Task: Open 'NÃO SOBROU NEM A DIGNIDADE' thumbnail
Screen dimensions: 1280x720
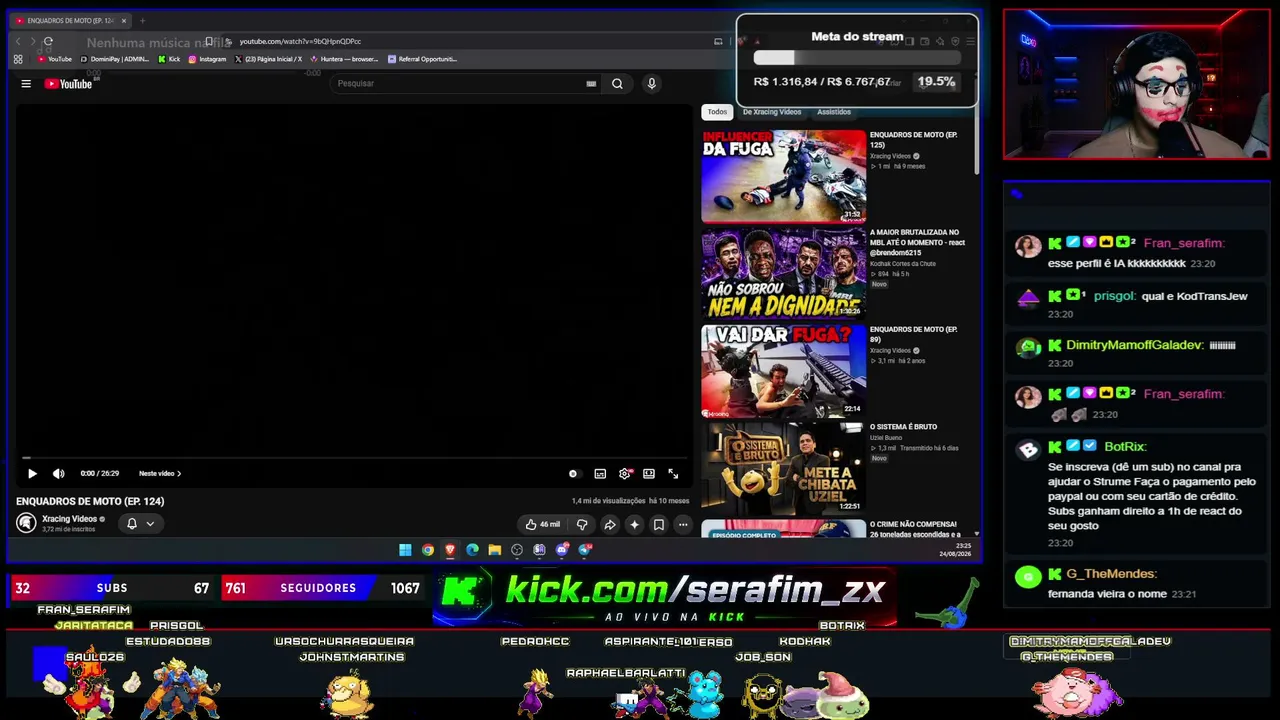Action: coord(784,273)
